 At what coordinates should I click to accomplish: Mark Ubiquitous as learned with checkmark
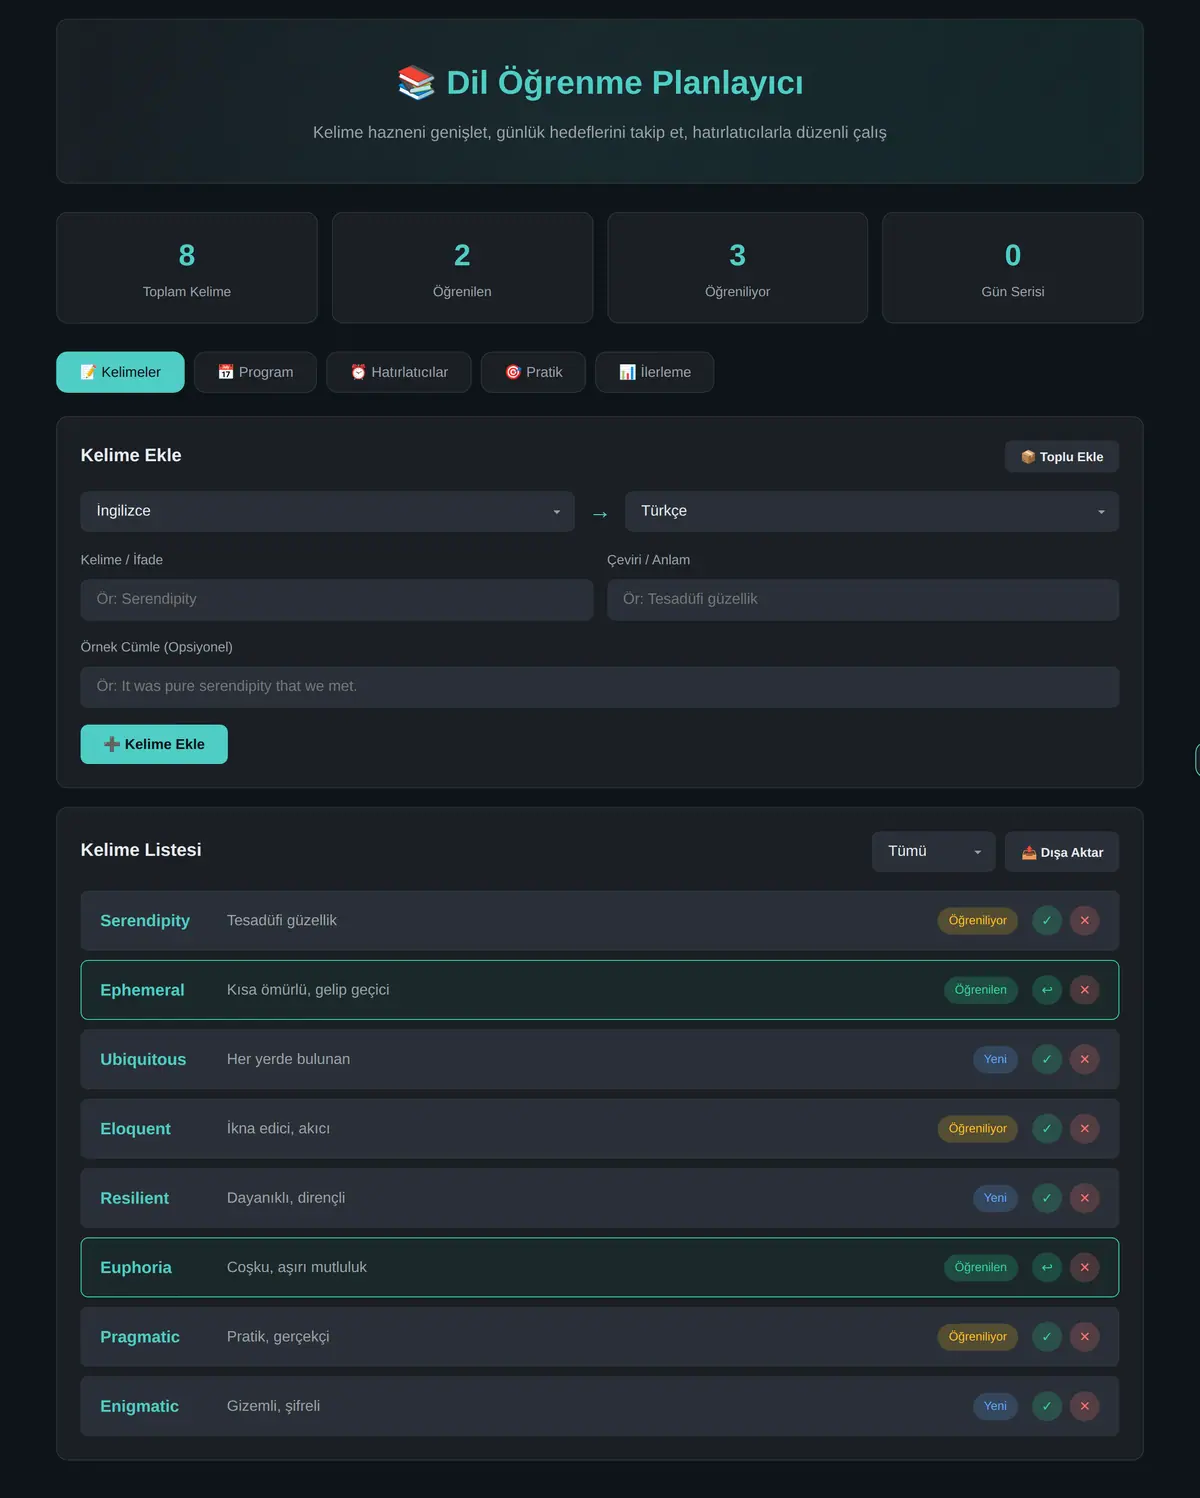pyautogui.click(x=1047, y=1059)
